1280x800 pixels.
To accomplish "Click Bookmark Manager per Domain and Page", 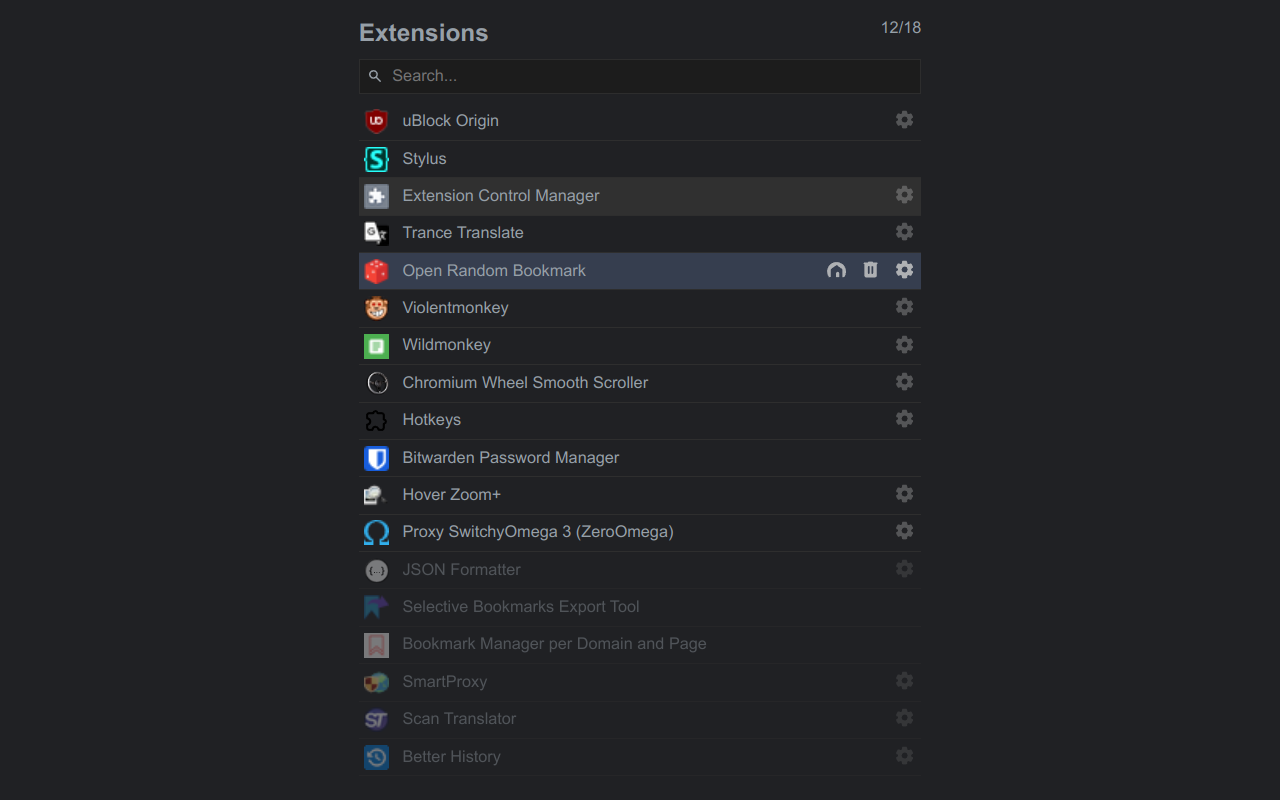I will tap(554, 644).
